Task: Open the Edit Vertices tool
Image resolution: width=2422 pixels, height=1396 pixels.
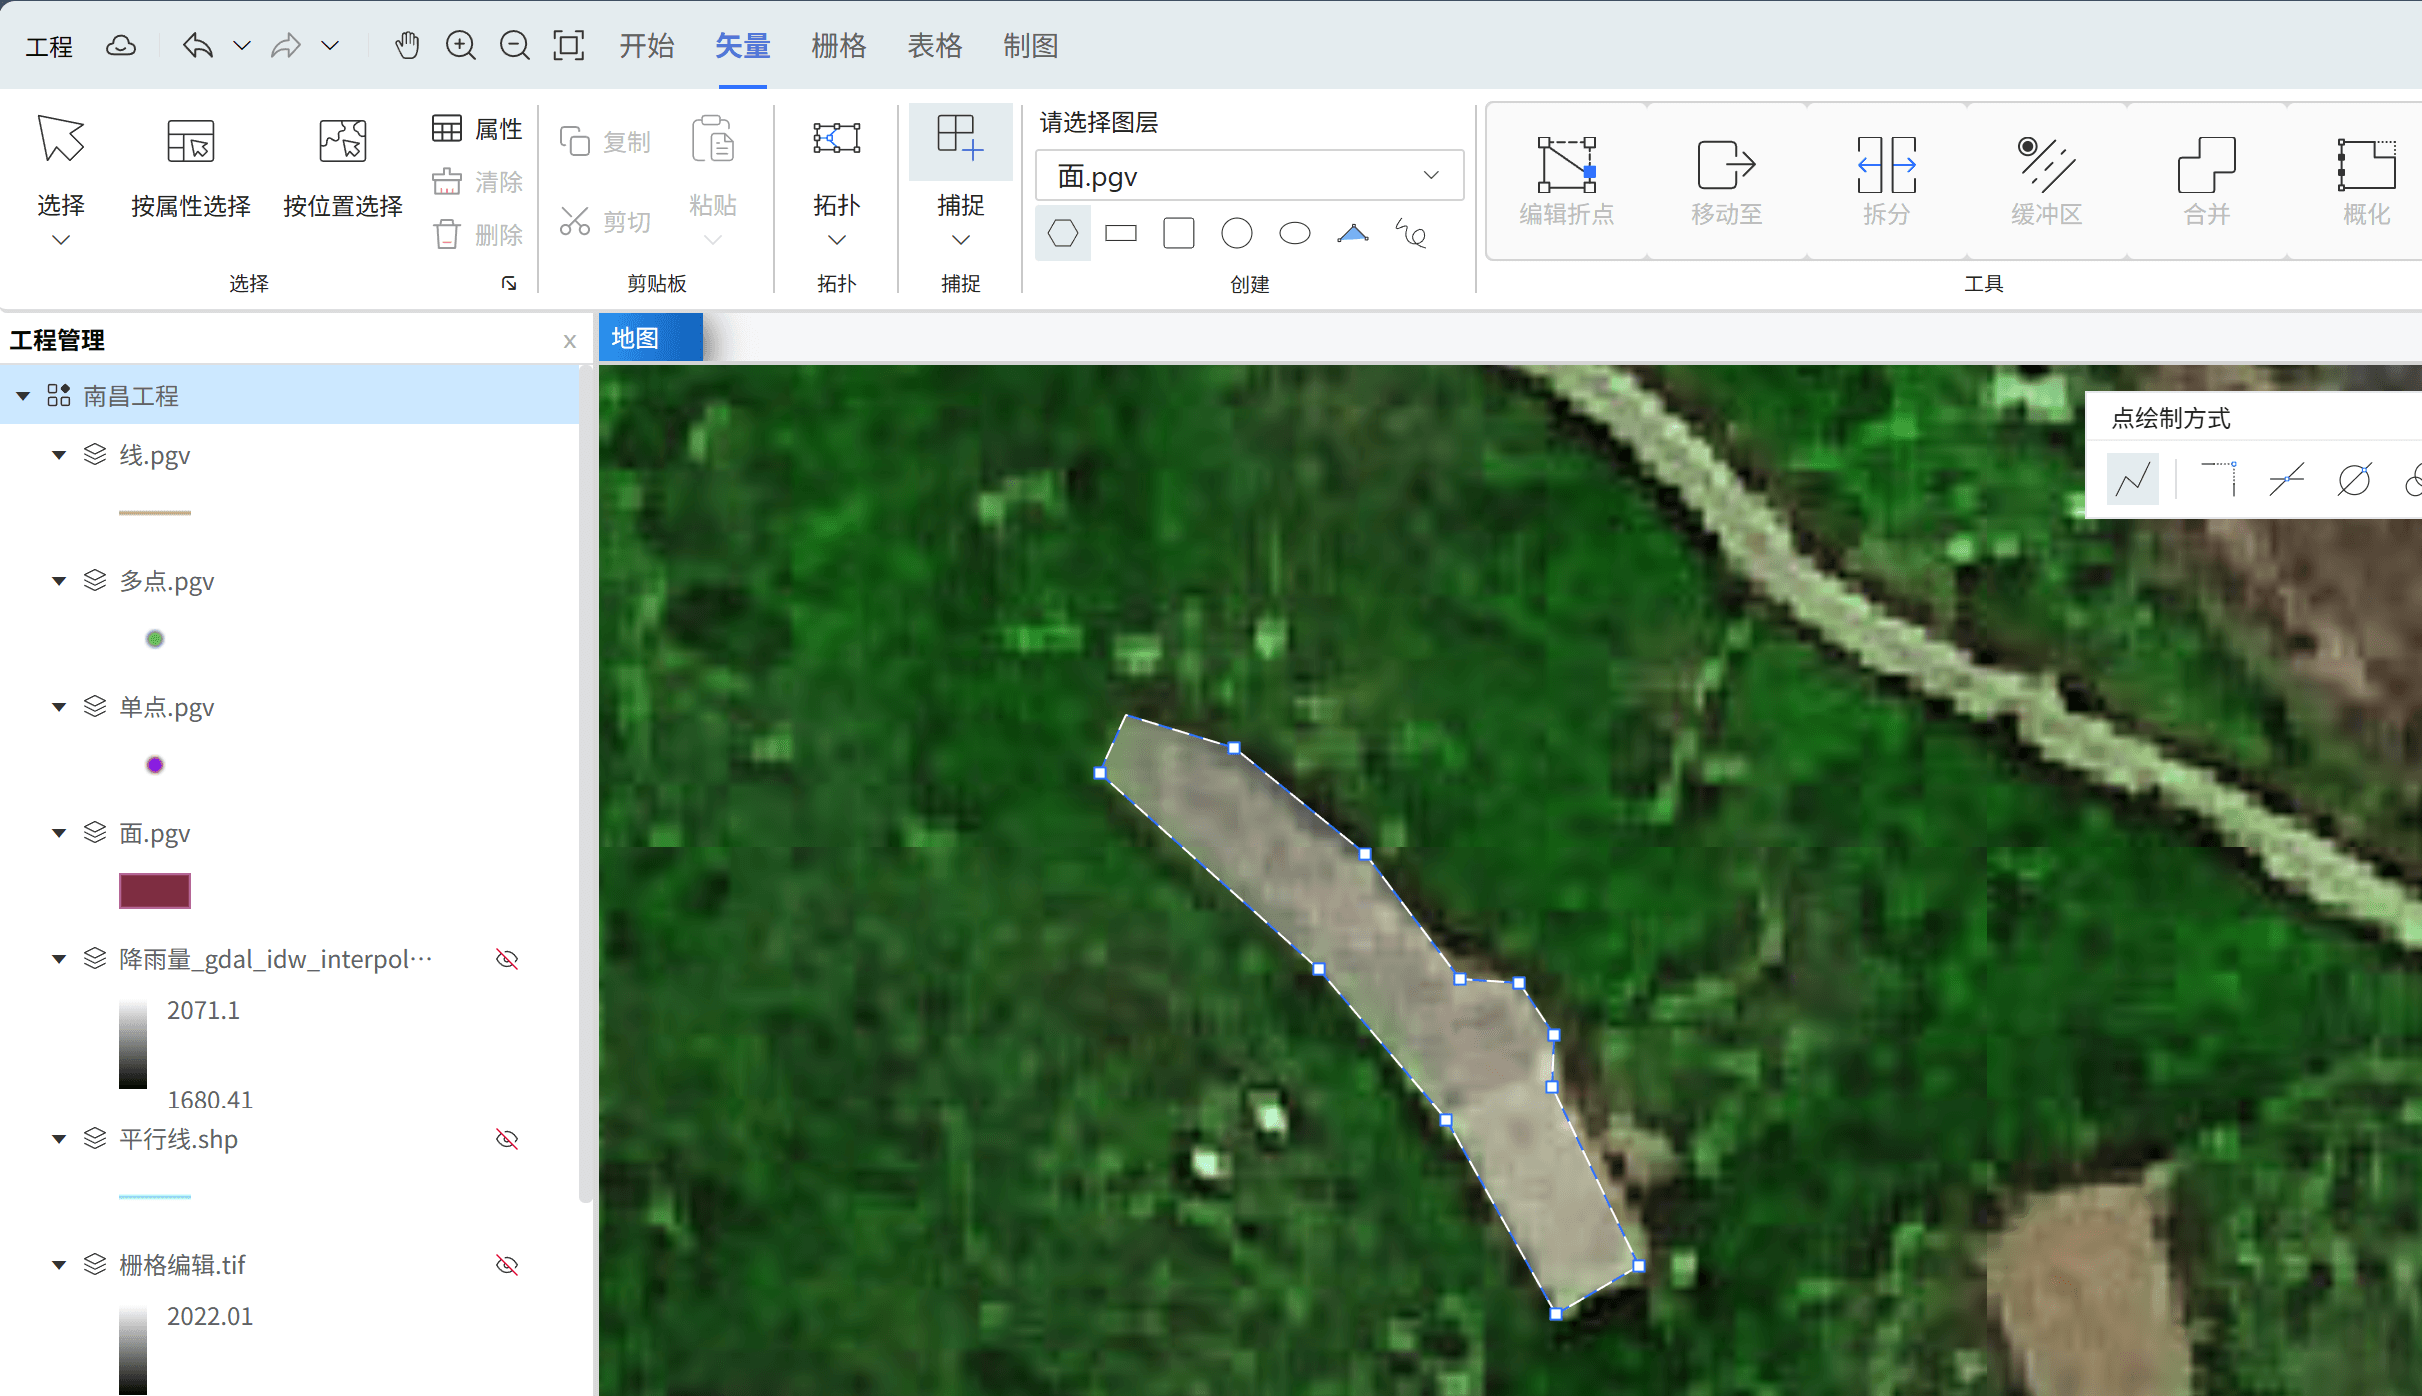Action: 1566,165
